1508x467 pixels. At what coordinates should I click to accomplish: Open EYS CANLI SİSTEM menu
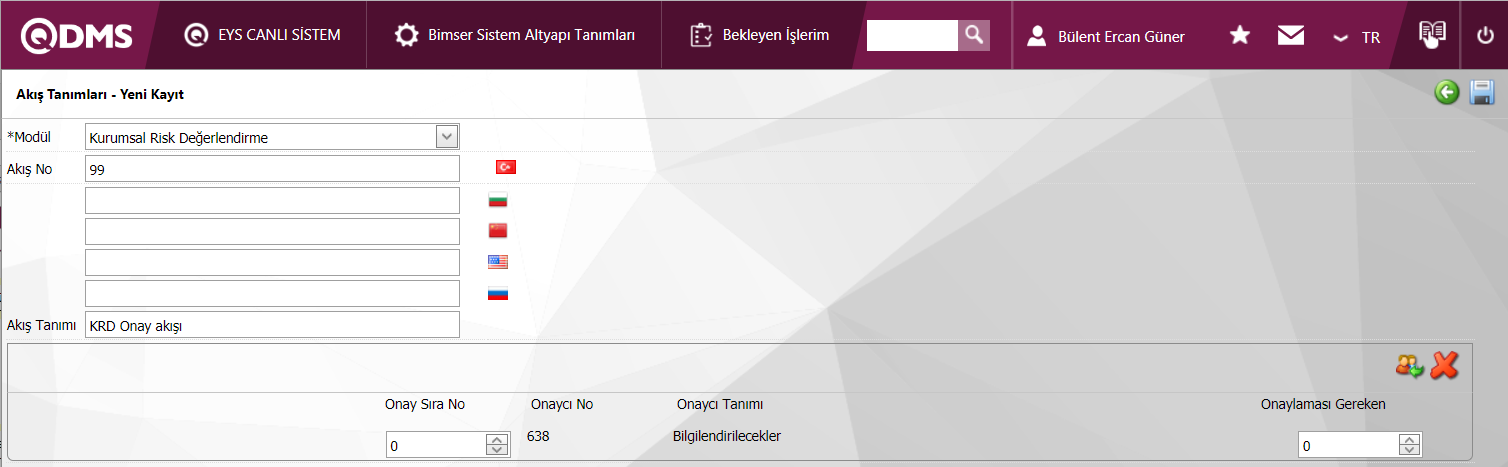click(263, 35)
